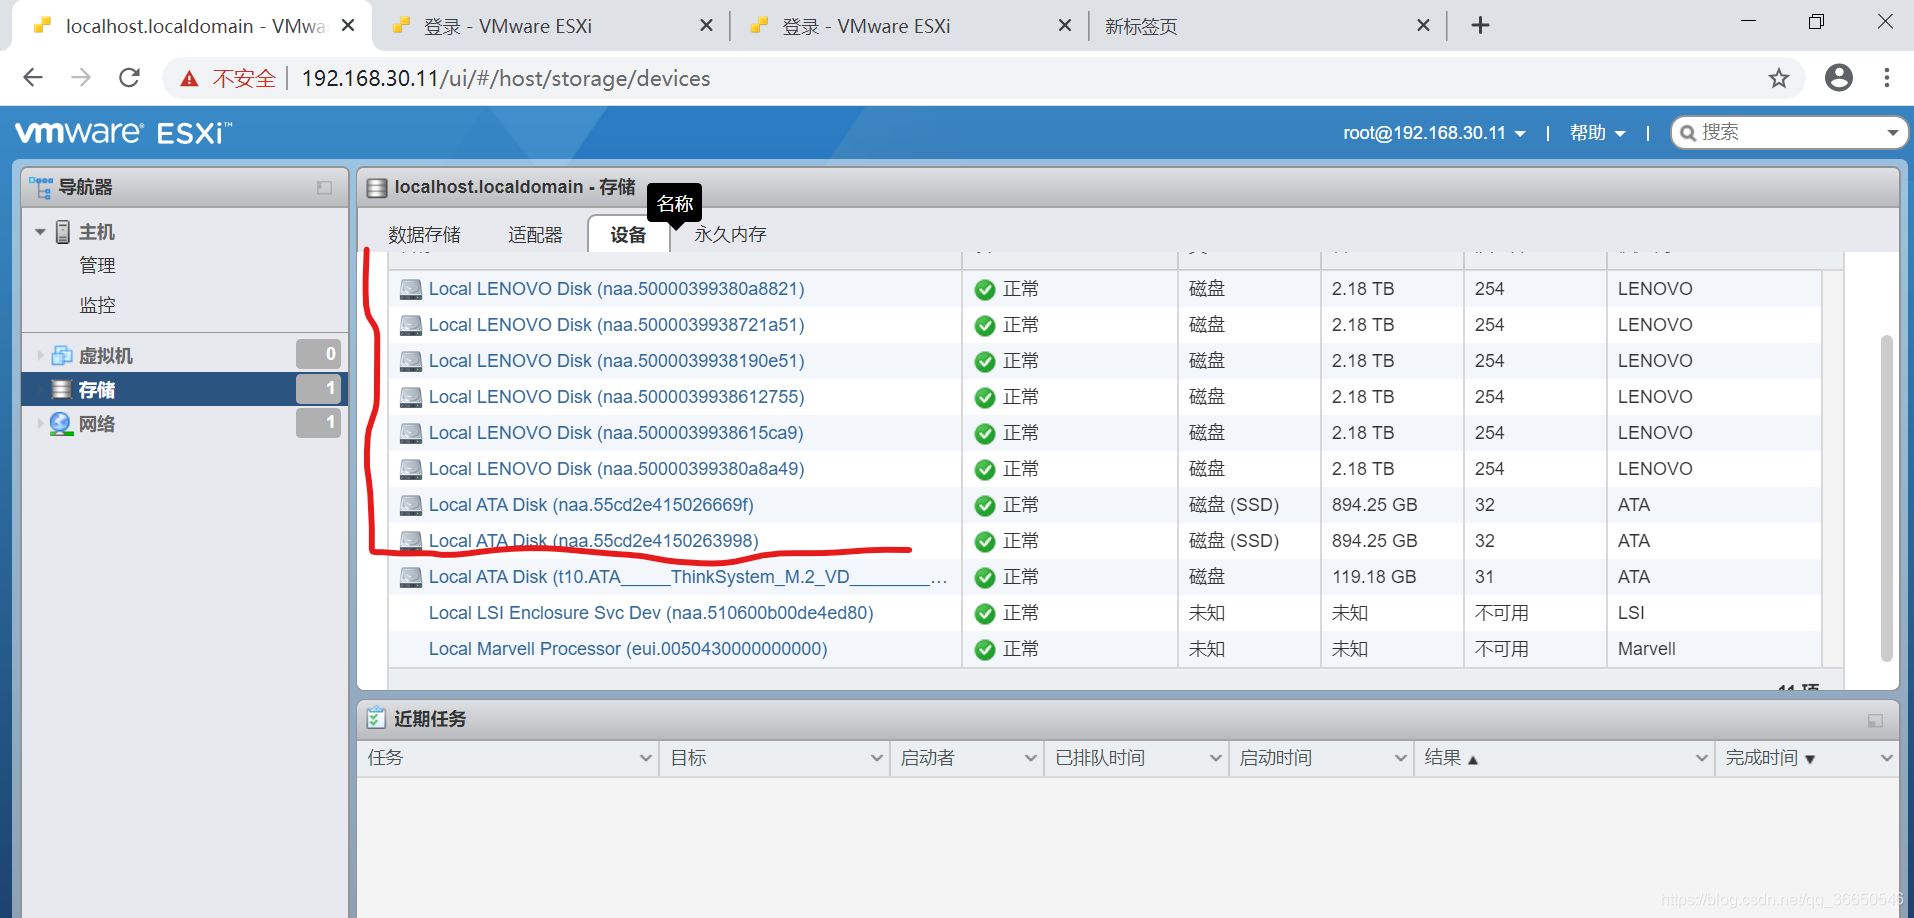Viewport: 1914px width, 918px height.
Task: Click the device table vertical scrollbar
Action: coord(1886,497)
